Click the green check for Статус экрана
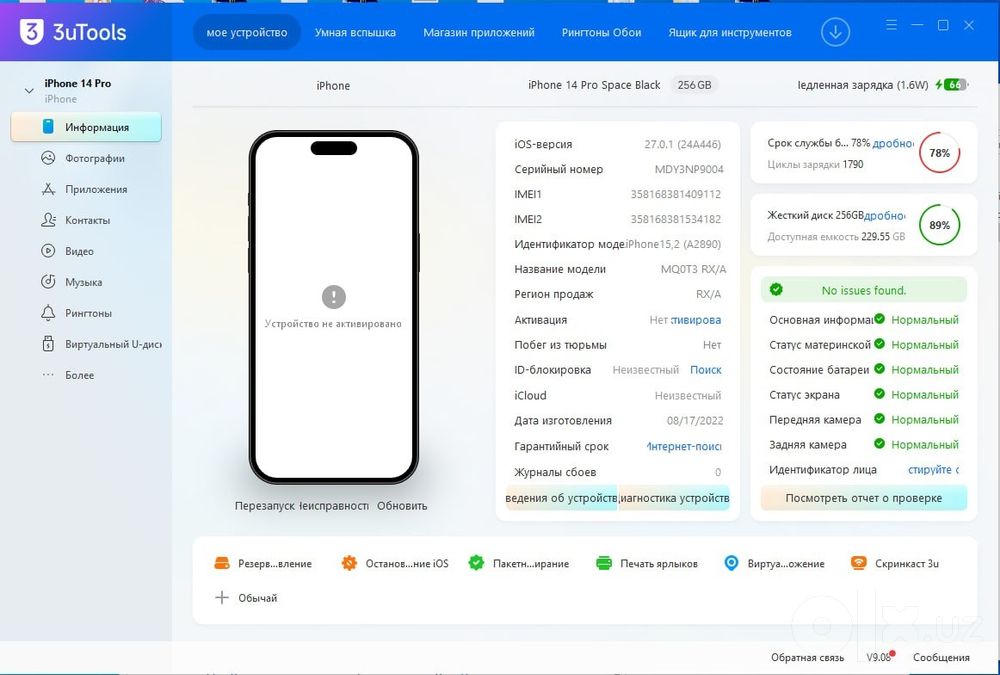This screenshot has width=1000, height=675. coord(879,394)
